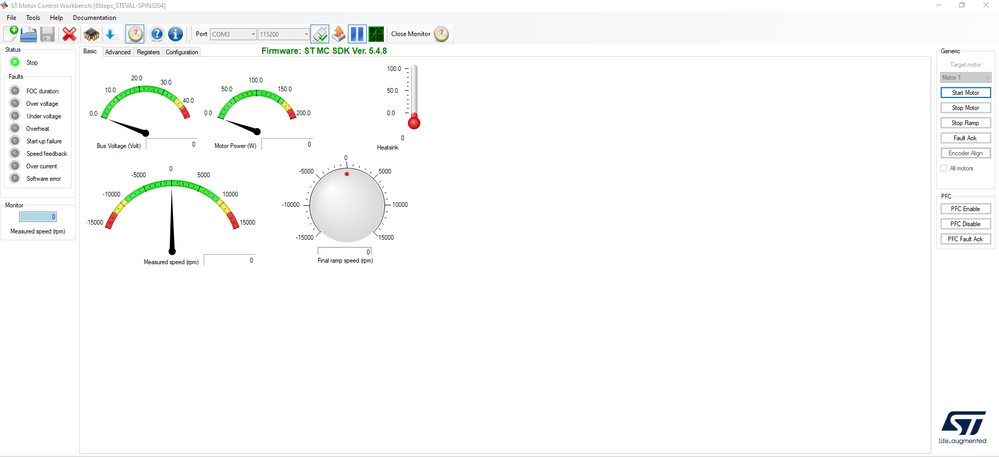Click the Fault Ack button
Image resolution: width=999 pixels, height=457 pixels.
966,138
